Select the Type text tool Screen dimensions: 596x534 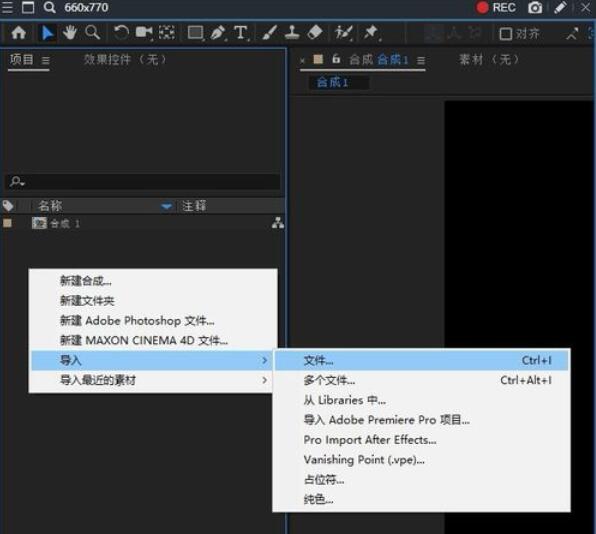pos(241,33)
